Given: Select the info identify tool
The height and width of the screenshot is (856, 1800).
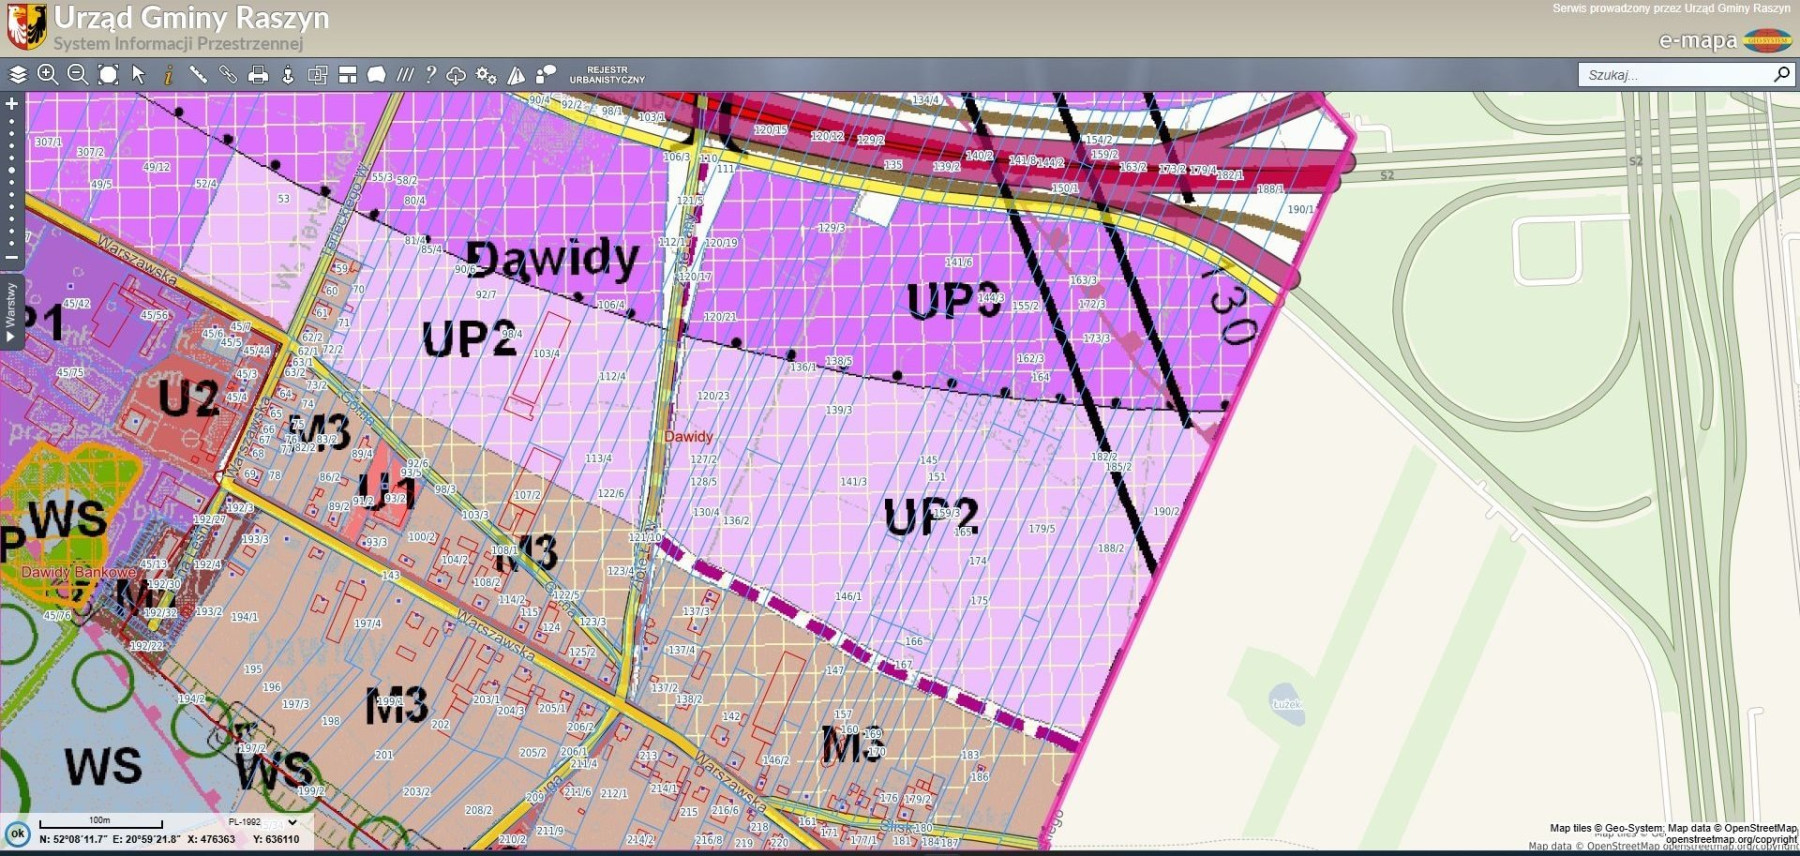Looking at the screenshot, I should 168,74.
